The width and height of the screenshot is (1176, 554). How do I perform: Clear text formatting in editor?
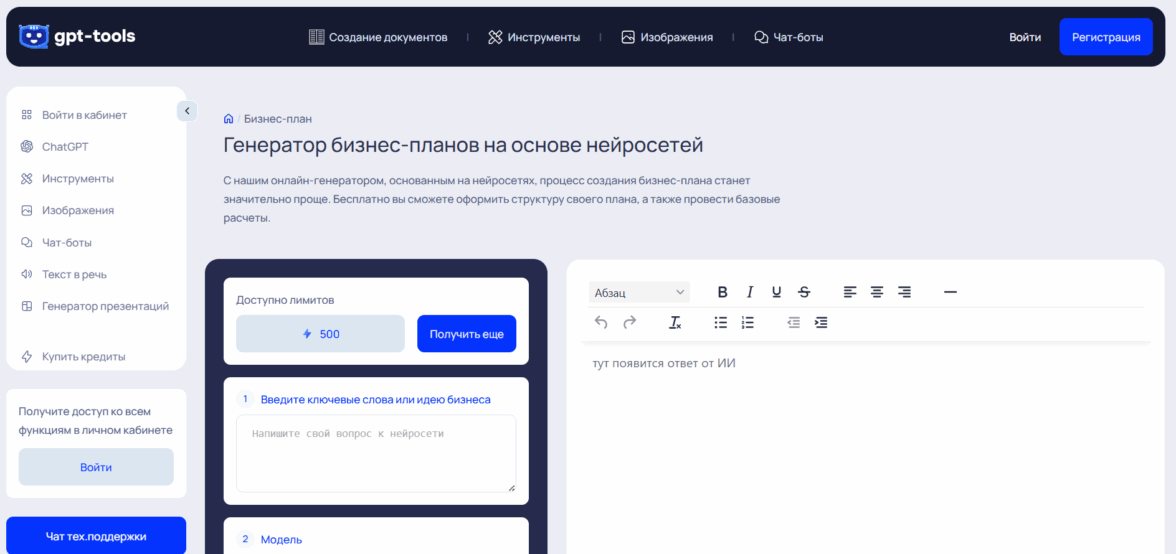pyautogui.click(x=675, y=322)
